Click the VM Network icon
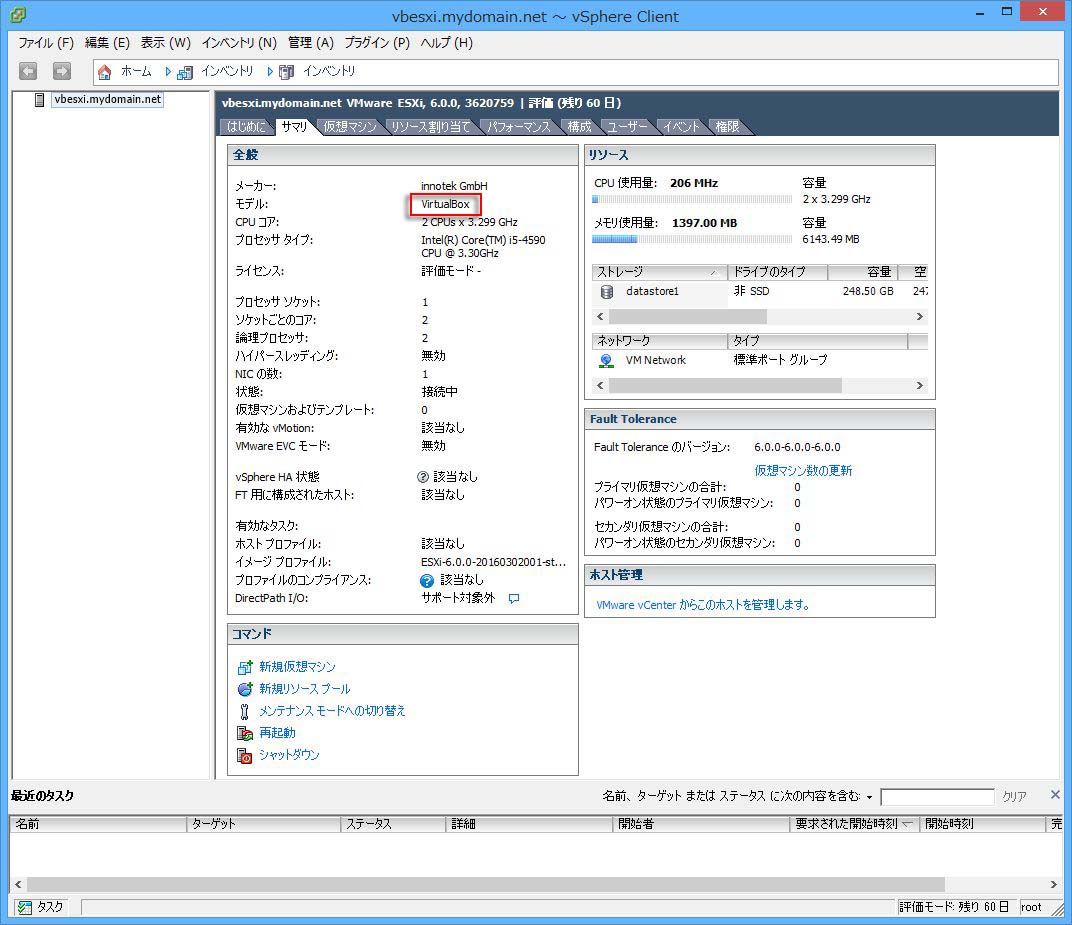1072x925 pixels. point(606,360)
